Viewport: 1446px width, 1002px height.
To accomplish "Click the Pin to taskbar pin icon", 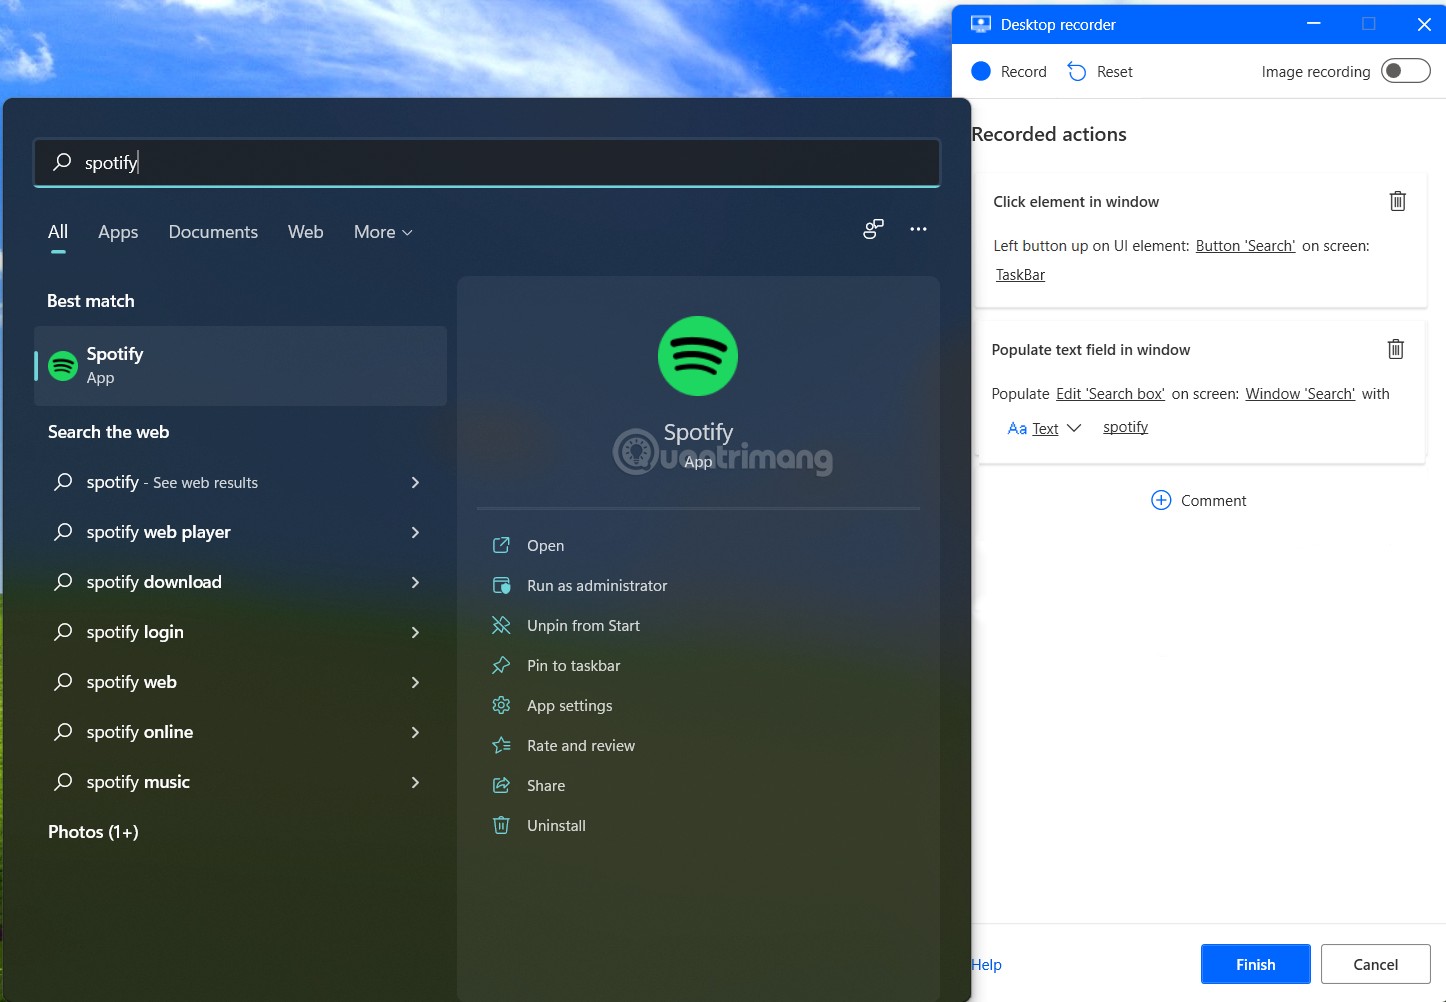I will click(501, 665).
